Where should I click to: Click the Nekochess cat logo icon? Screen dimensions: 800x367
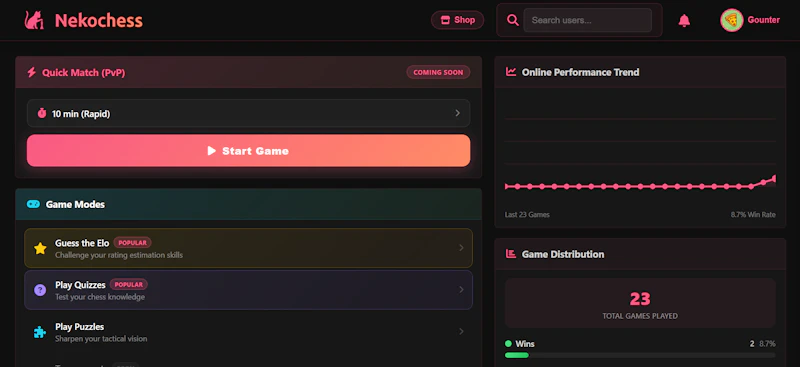(x=34, y=20)
